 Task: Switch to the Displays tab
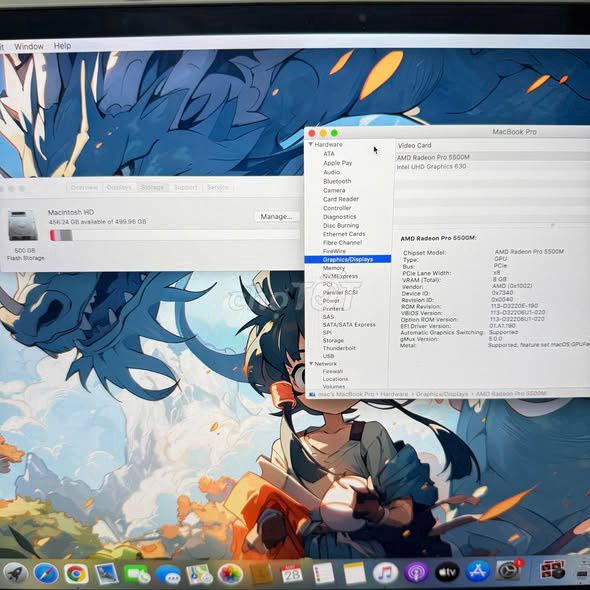(119, 187)
